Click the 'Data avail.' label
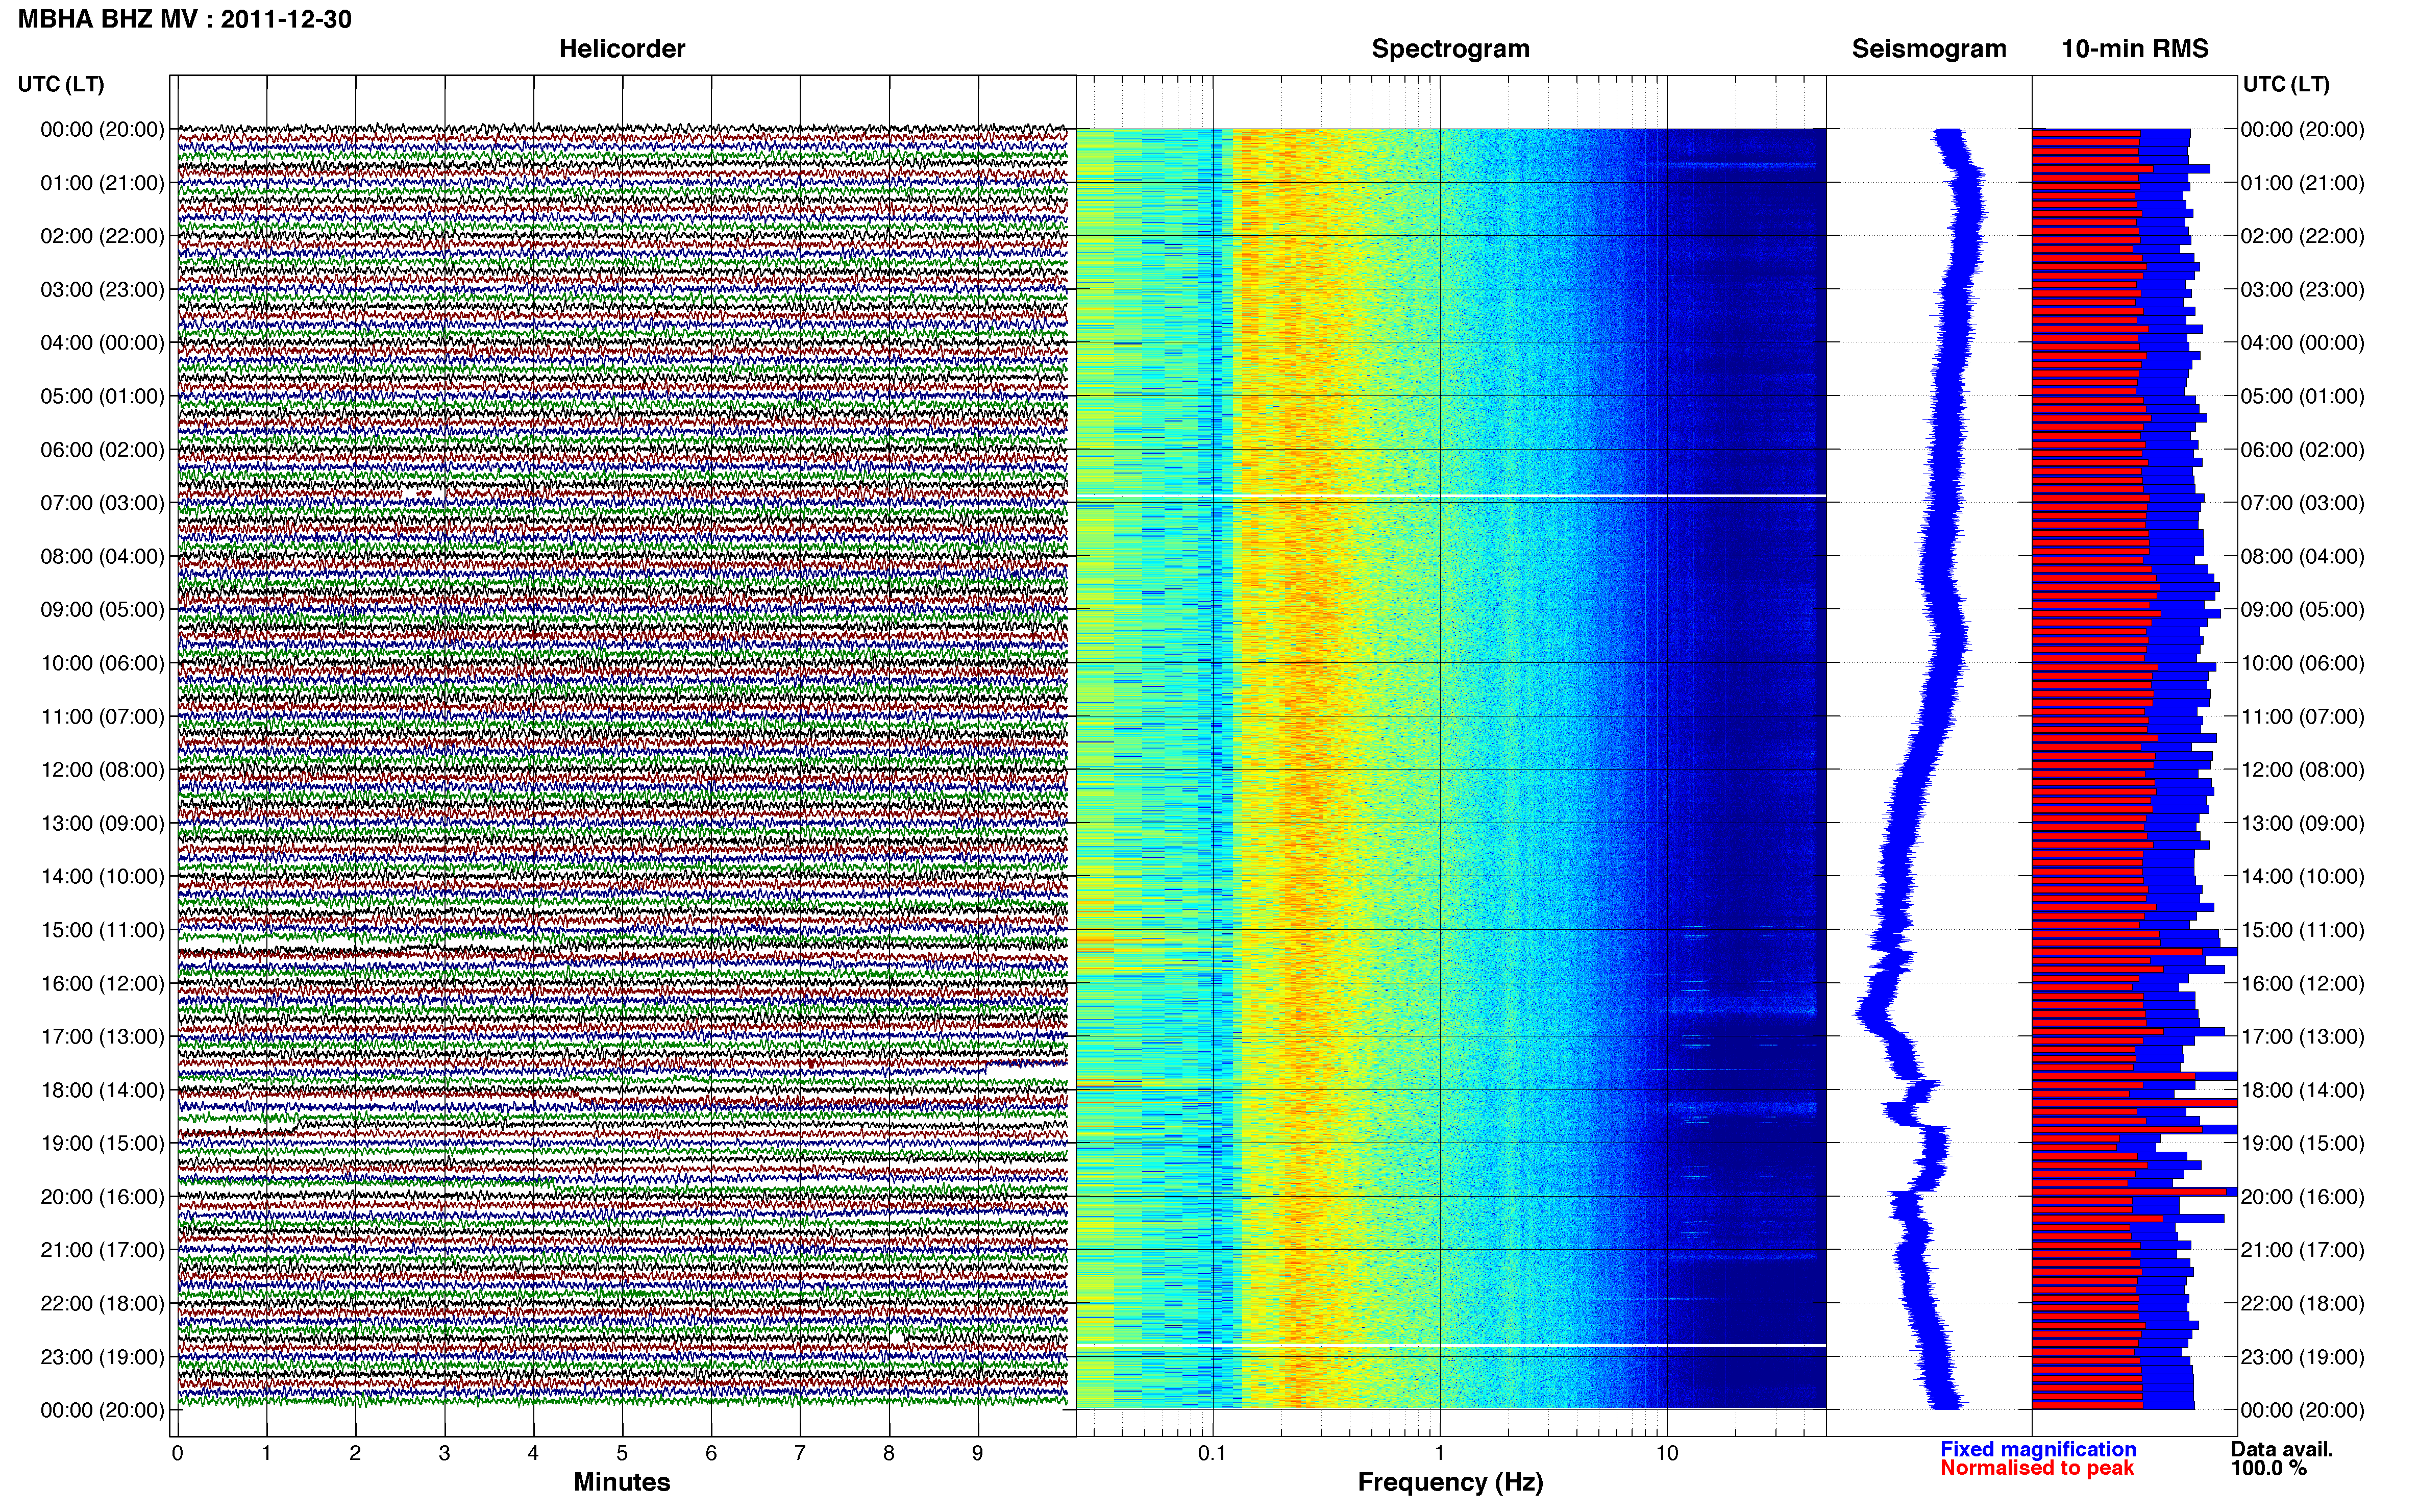 2282,1449
